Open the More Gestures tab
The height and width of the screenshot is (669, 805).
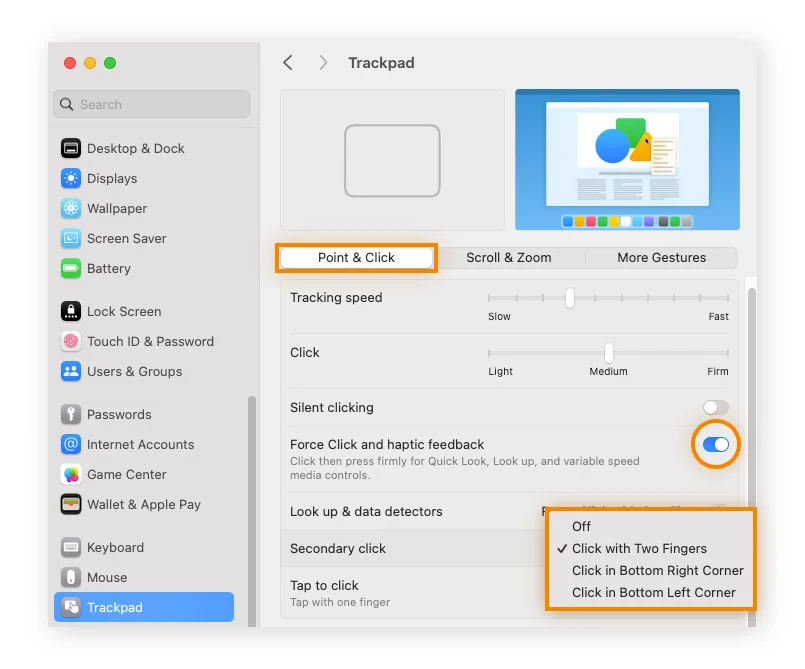(x=661, y=258)
